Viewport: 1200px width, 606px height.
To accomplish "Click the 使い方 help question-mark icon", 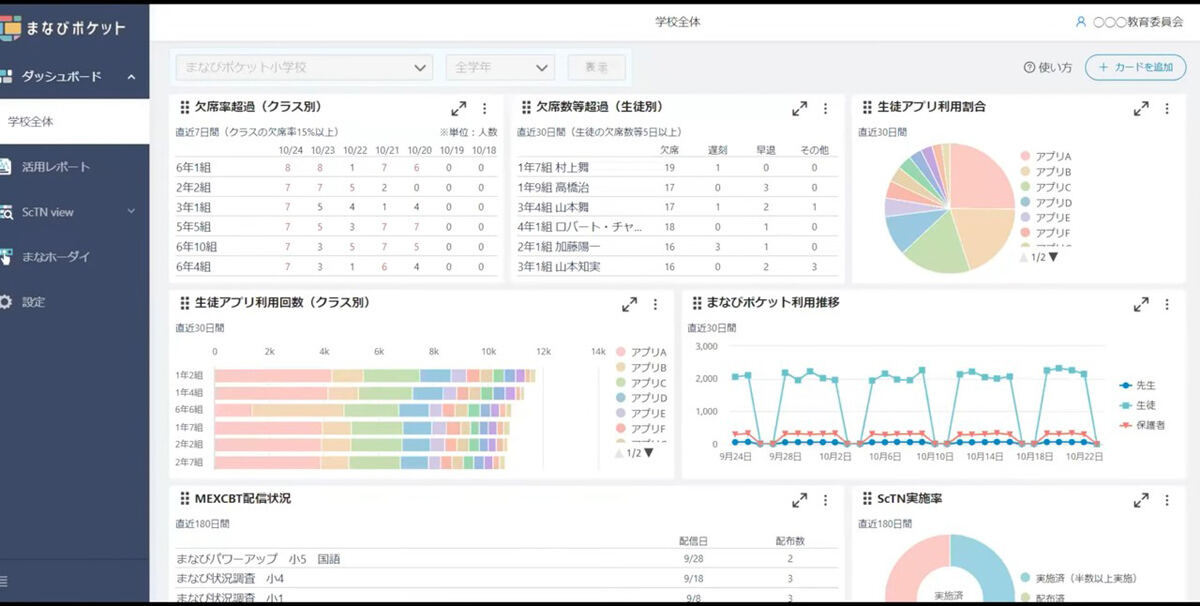I will pos(1029,68).
